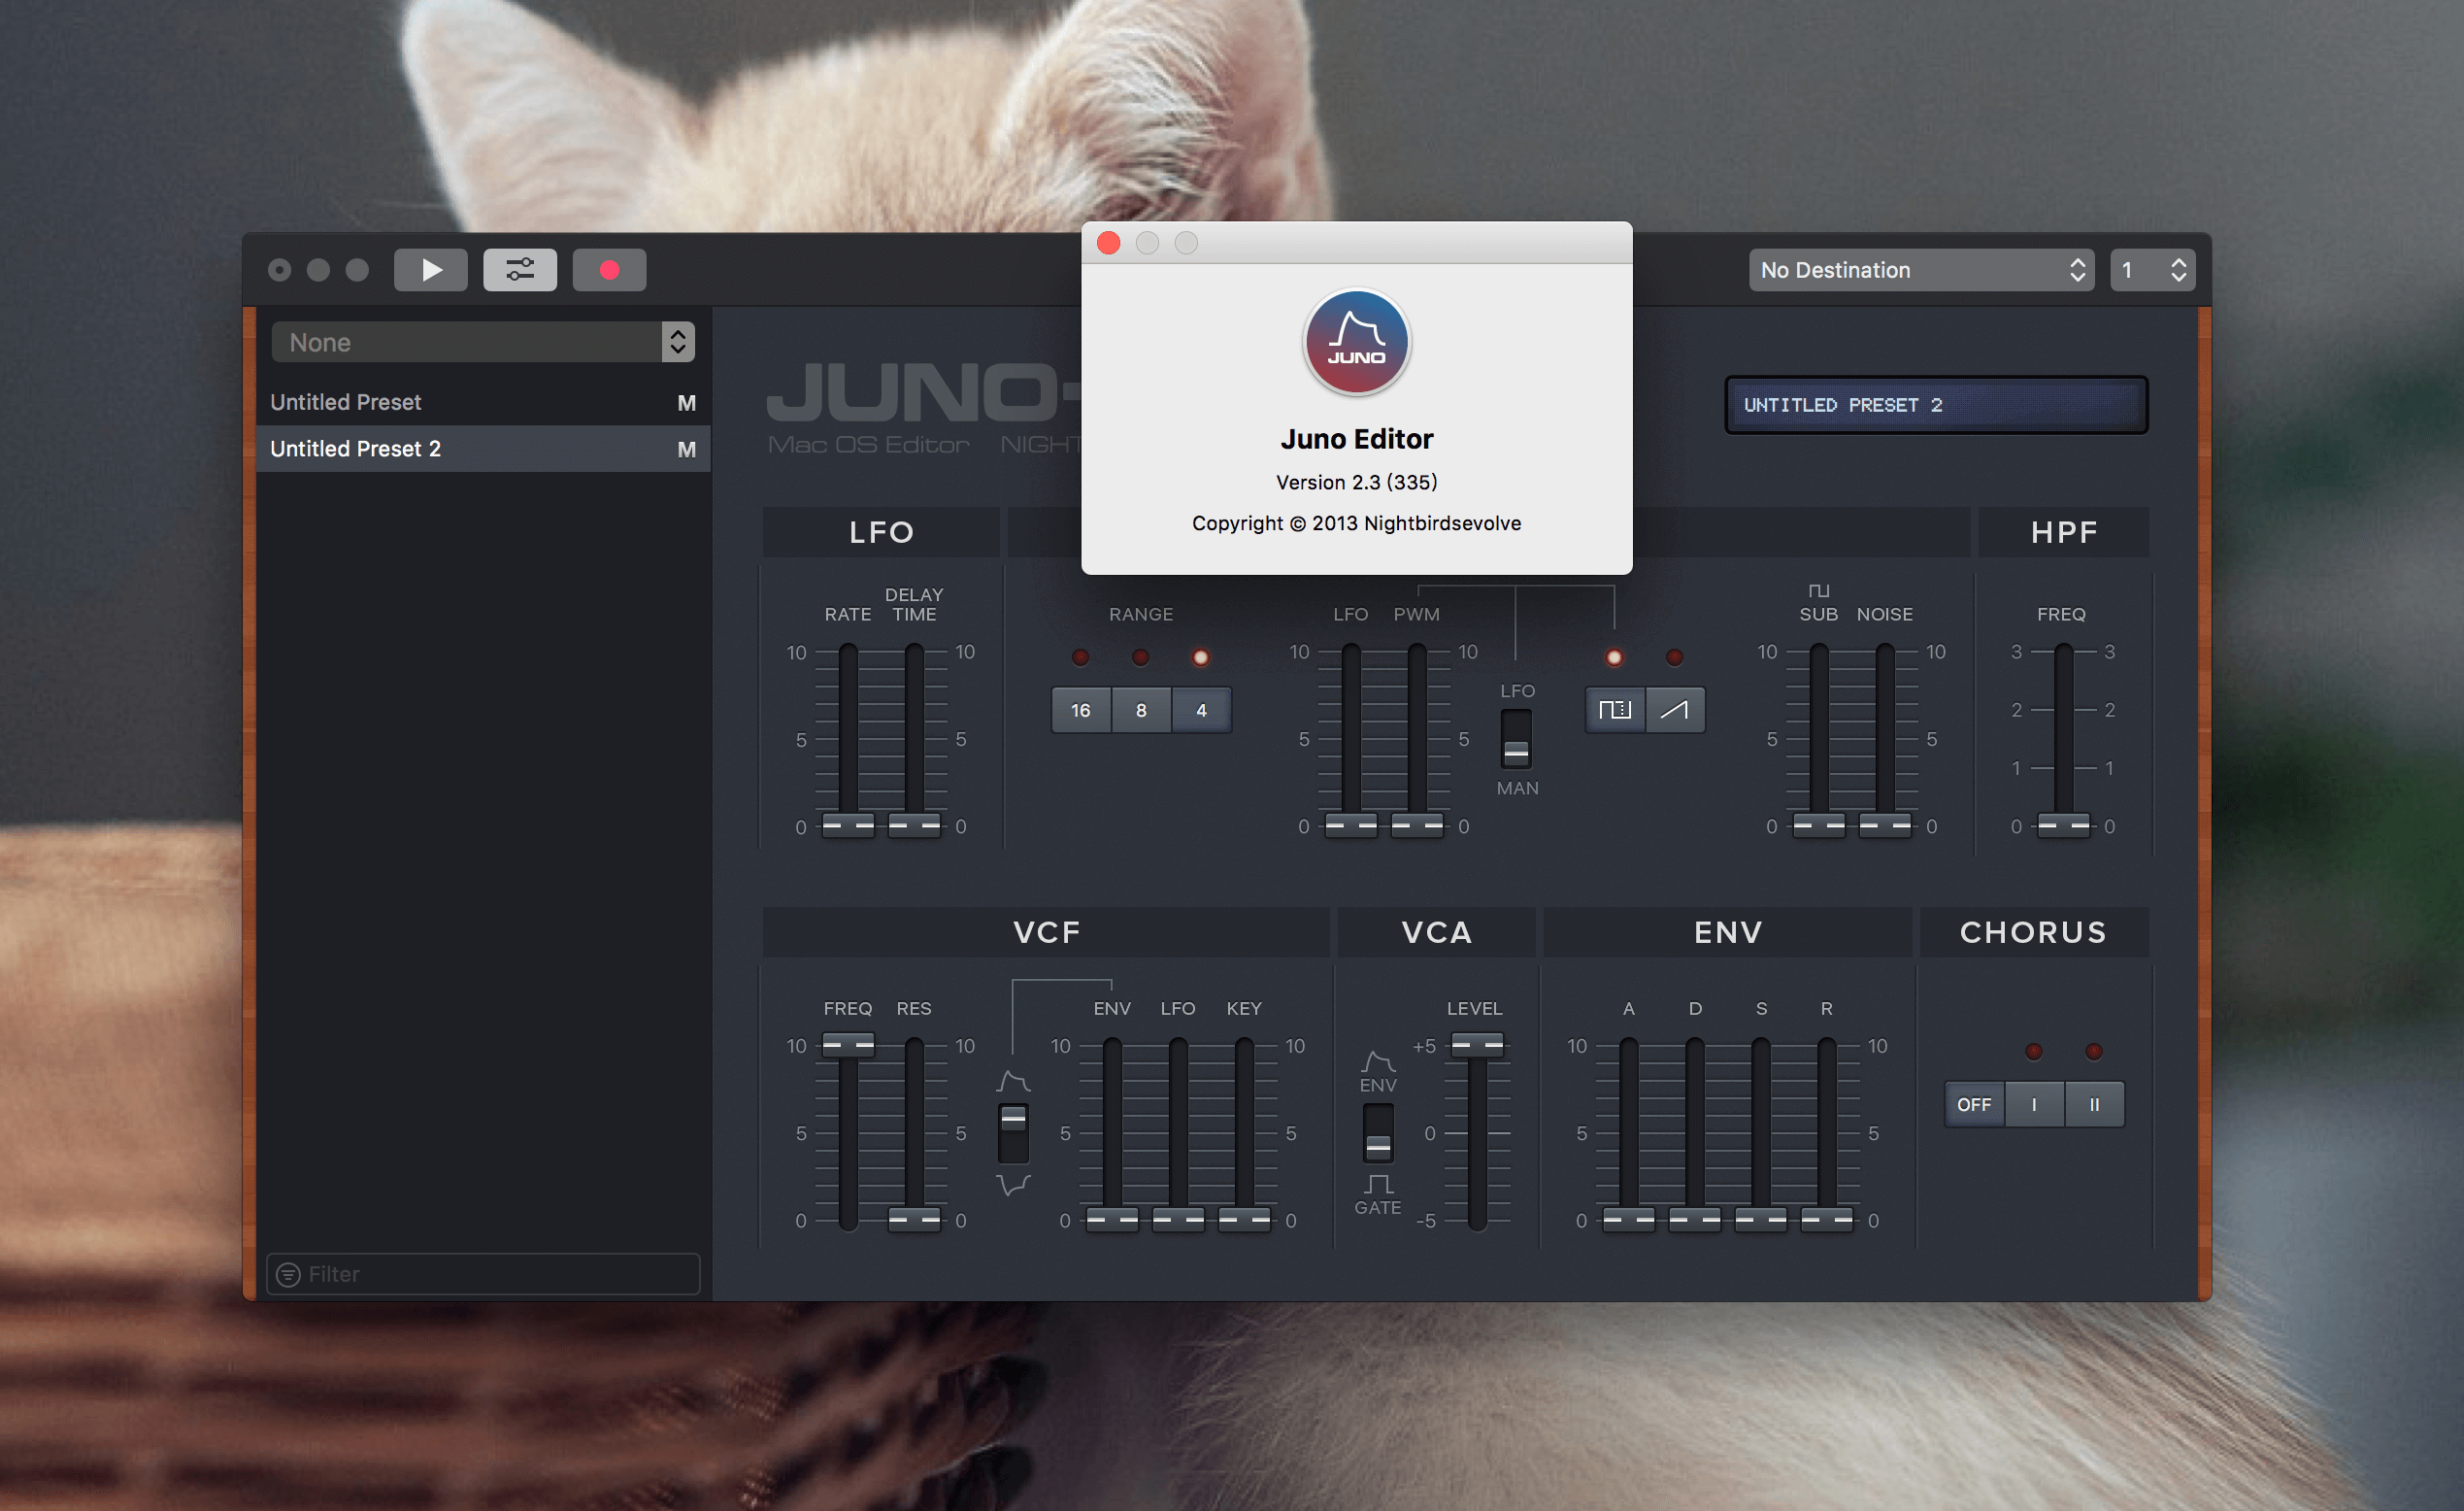2464x1511 pixels.
Task: Click into the Filter text field
Action: click(483, 1274)
